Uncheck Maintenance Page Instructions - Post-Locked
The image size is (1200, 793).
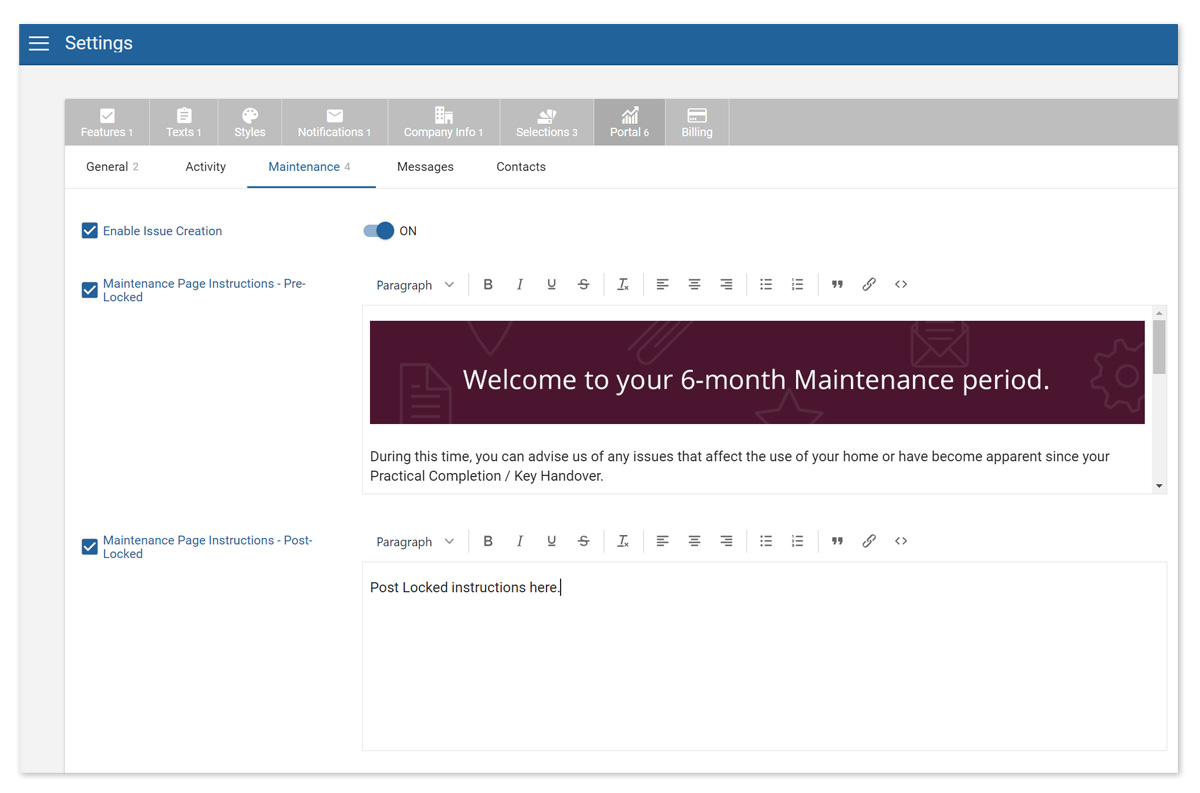(x=89, y=547)
